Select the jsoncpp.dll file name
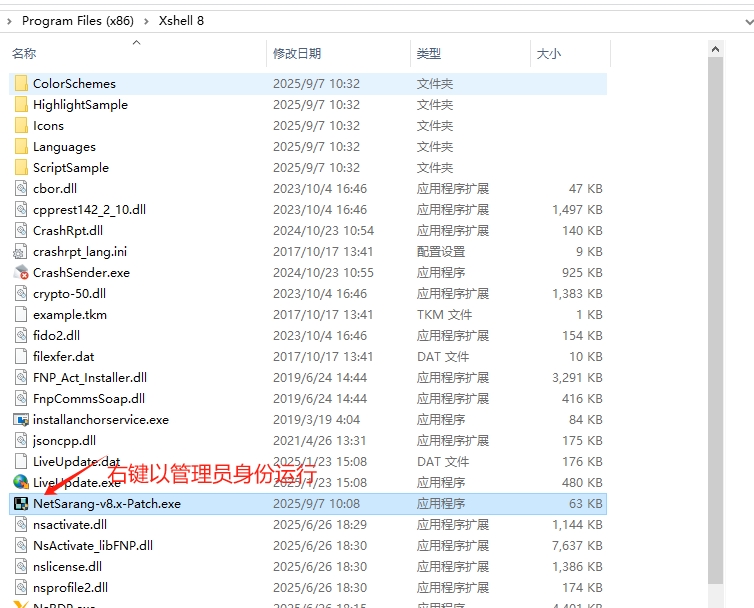Viewport: 754px width, 608px height. pyautogui.click(x=64, y=441)
